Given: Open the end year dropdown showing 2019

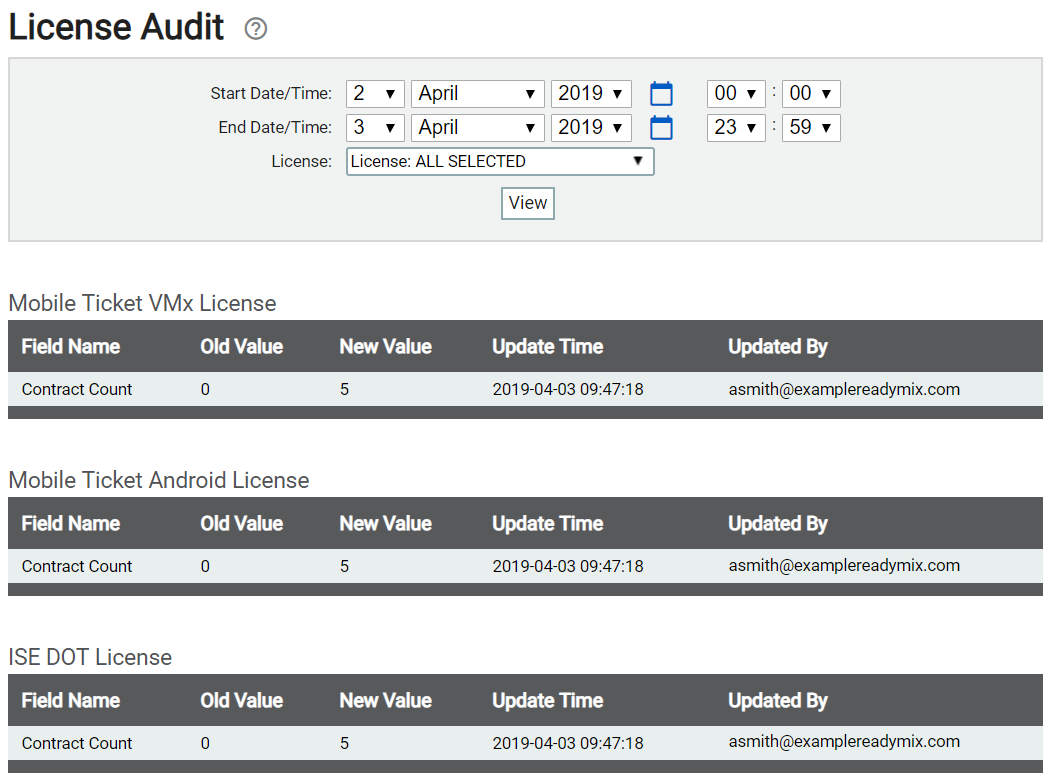Looking at the screenshot, I should click(x=591, y=127).
